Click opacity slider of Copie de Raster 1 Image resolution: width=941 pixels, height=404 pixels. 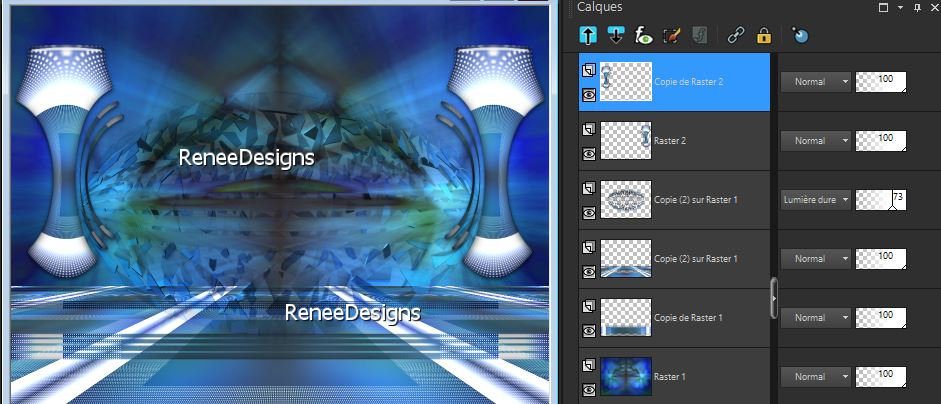(880, 317)
